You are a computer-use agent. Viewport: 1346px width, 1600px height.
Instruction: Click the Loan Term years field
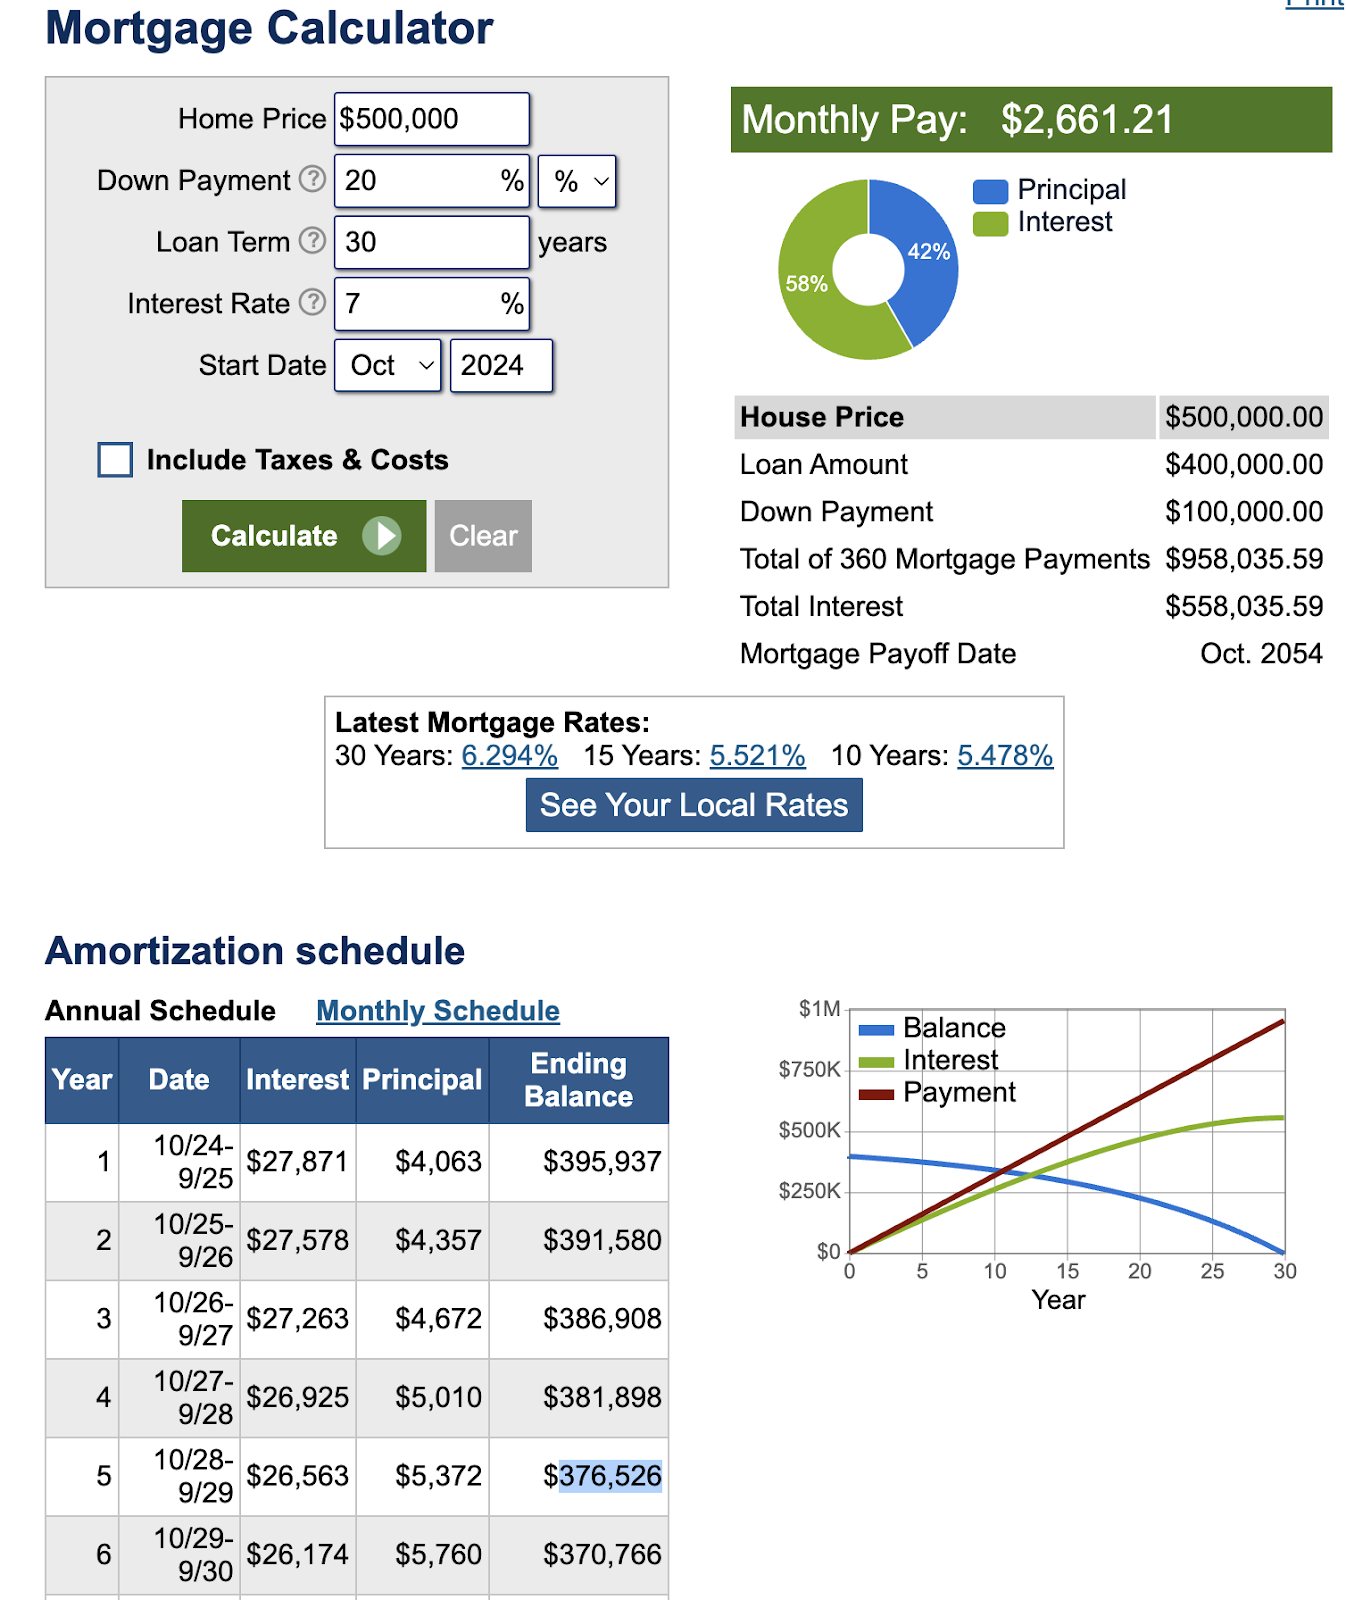[431, 242]
